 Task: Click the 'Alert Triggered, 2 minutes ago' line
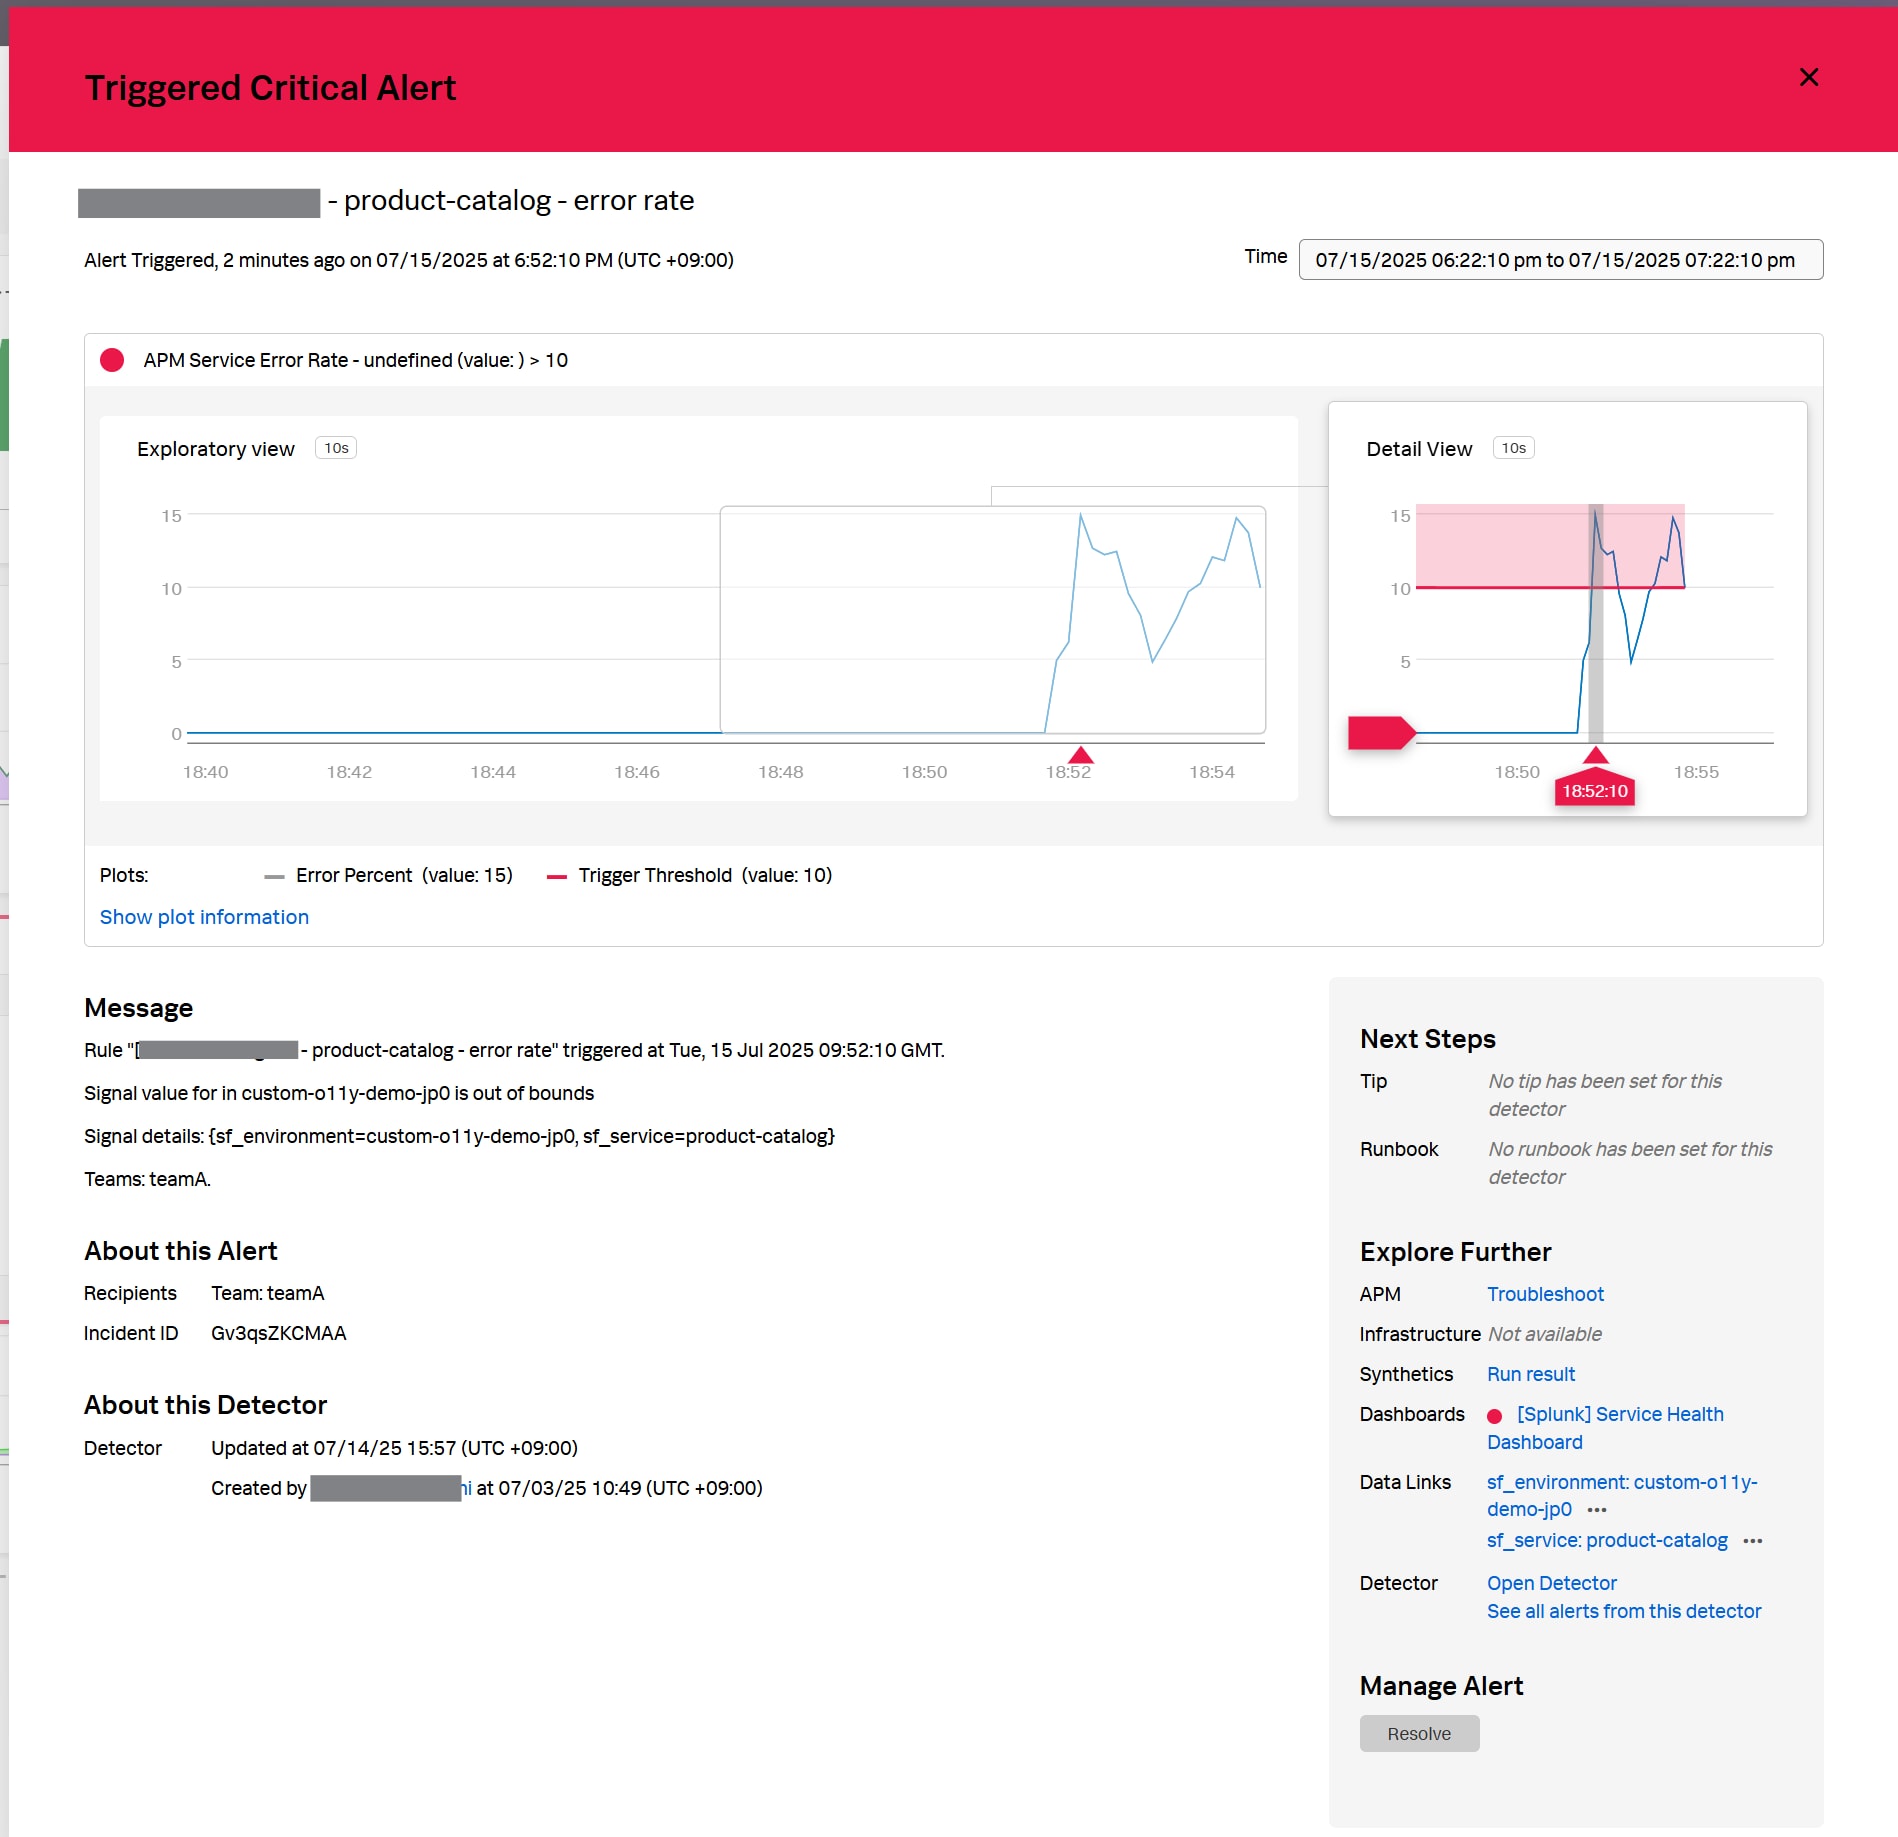409,260
